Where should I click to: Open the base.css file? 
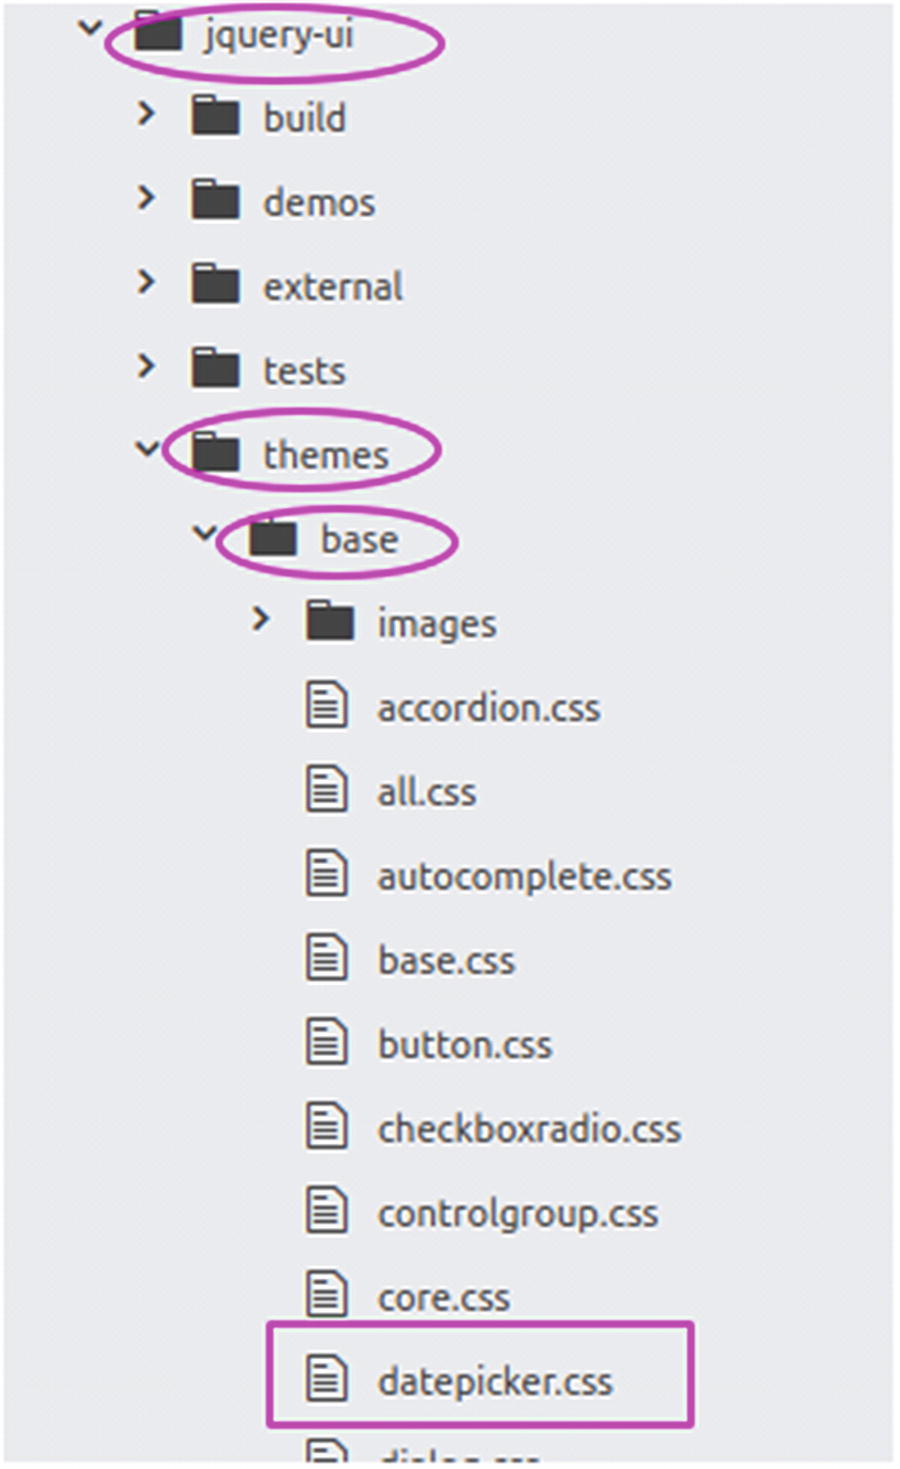tap(446, 961)
